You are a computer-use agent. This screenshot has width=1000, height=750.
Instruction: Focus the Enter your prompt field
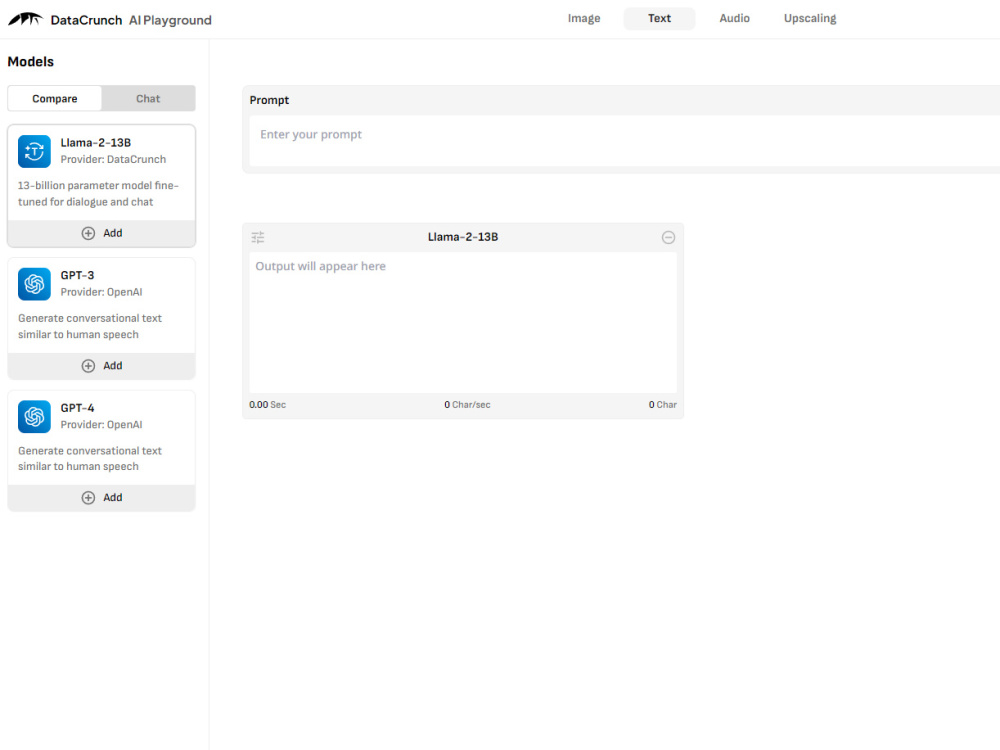(624, 141)
